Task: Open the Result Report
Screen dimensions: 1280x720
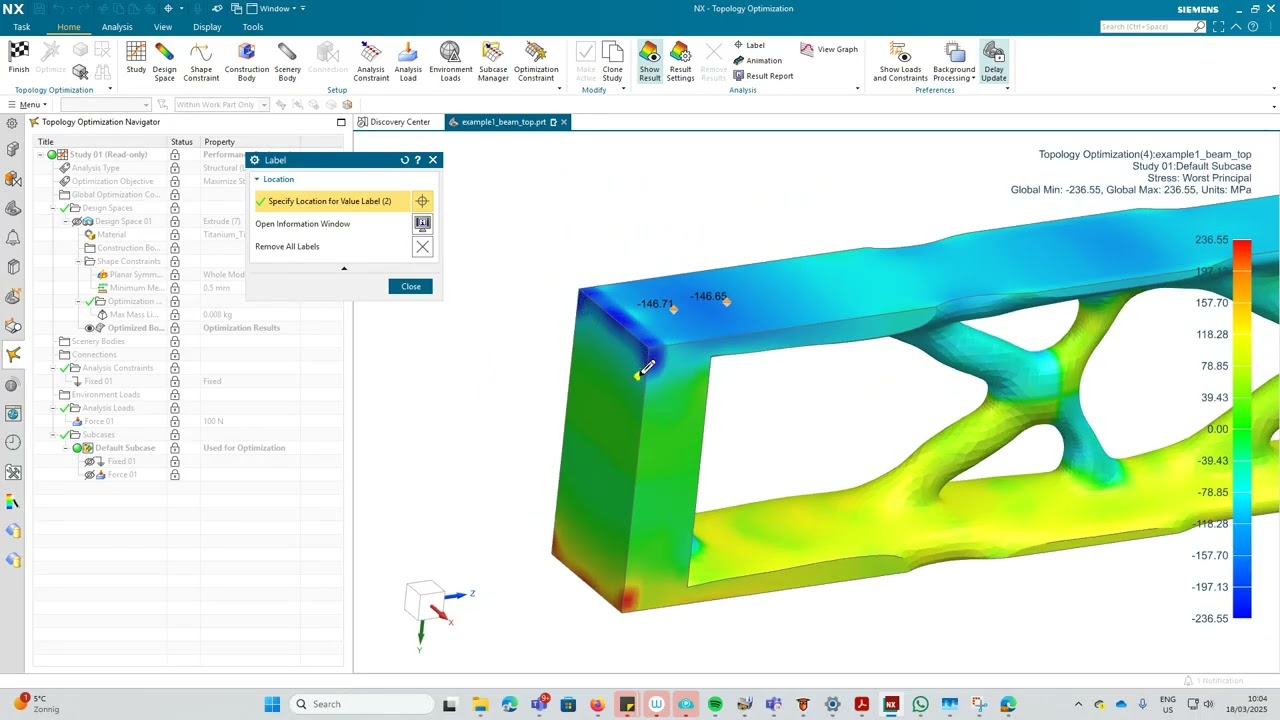Action: [x=763, y=76]
